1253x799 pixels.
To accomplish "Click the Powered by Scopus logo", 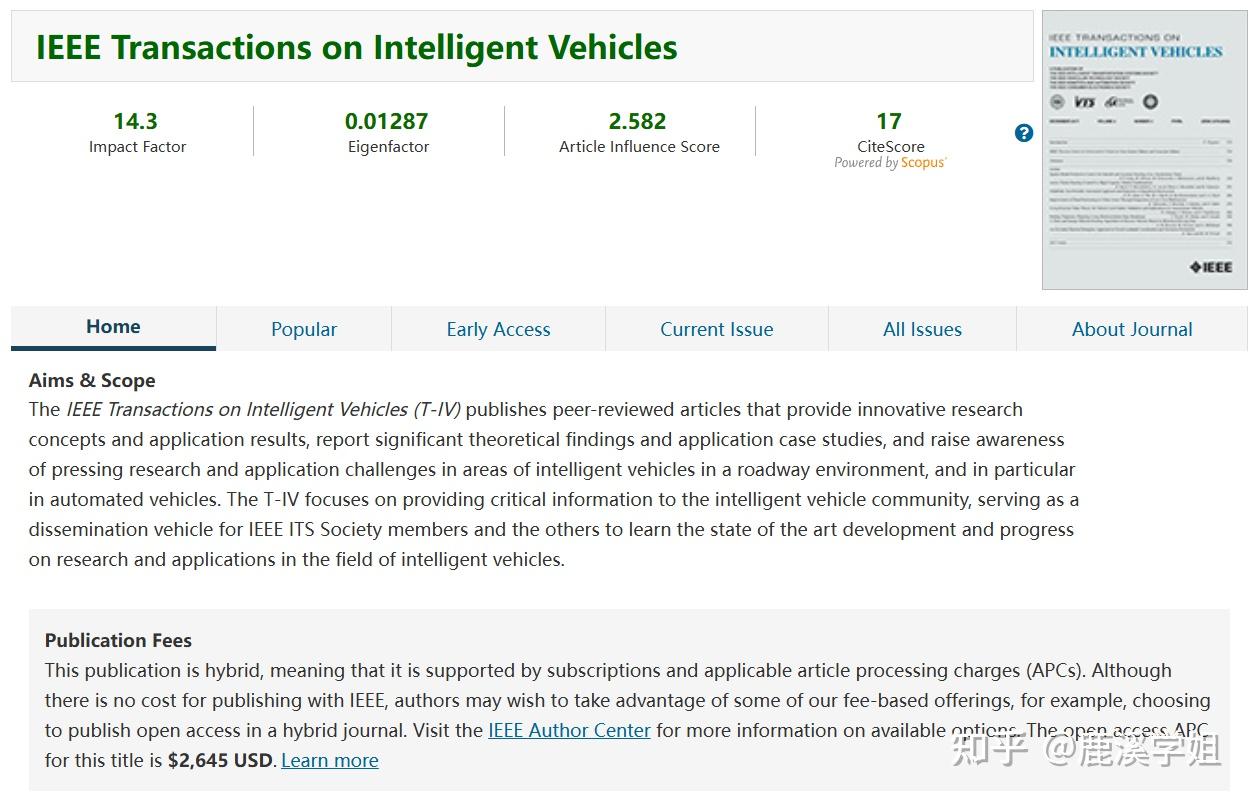I will 890,163.
